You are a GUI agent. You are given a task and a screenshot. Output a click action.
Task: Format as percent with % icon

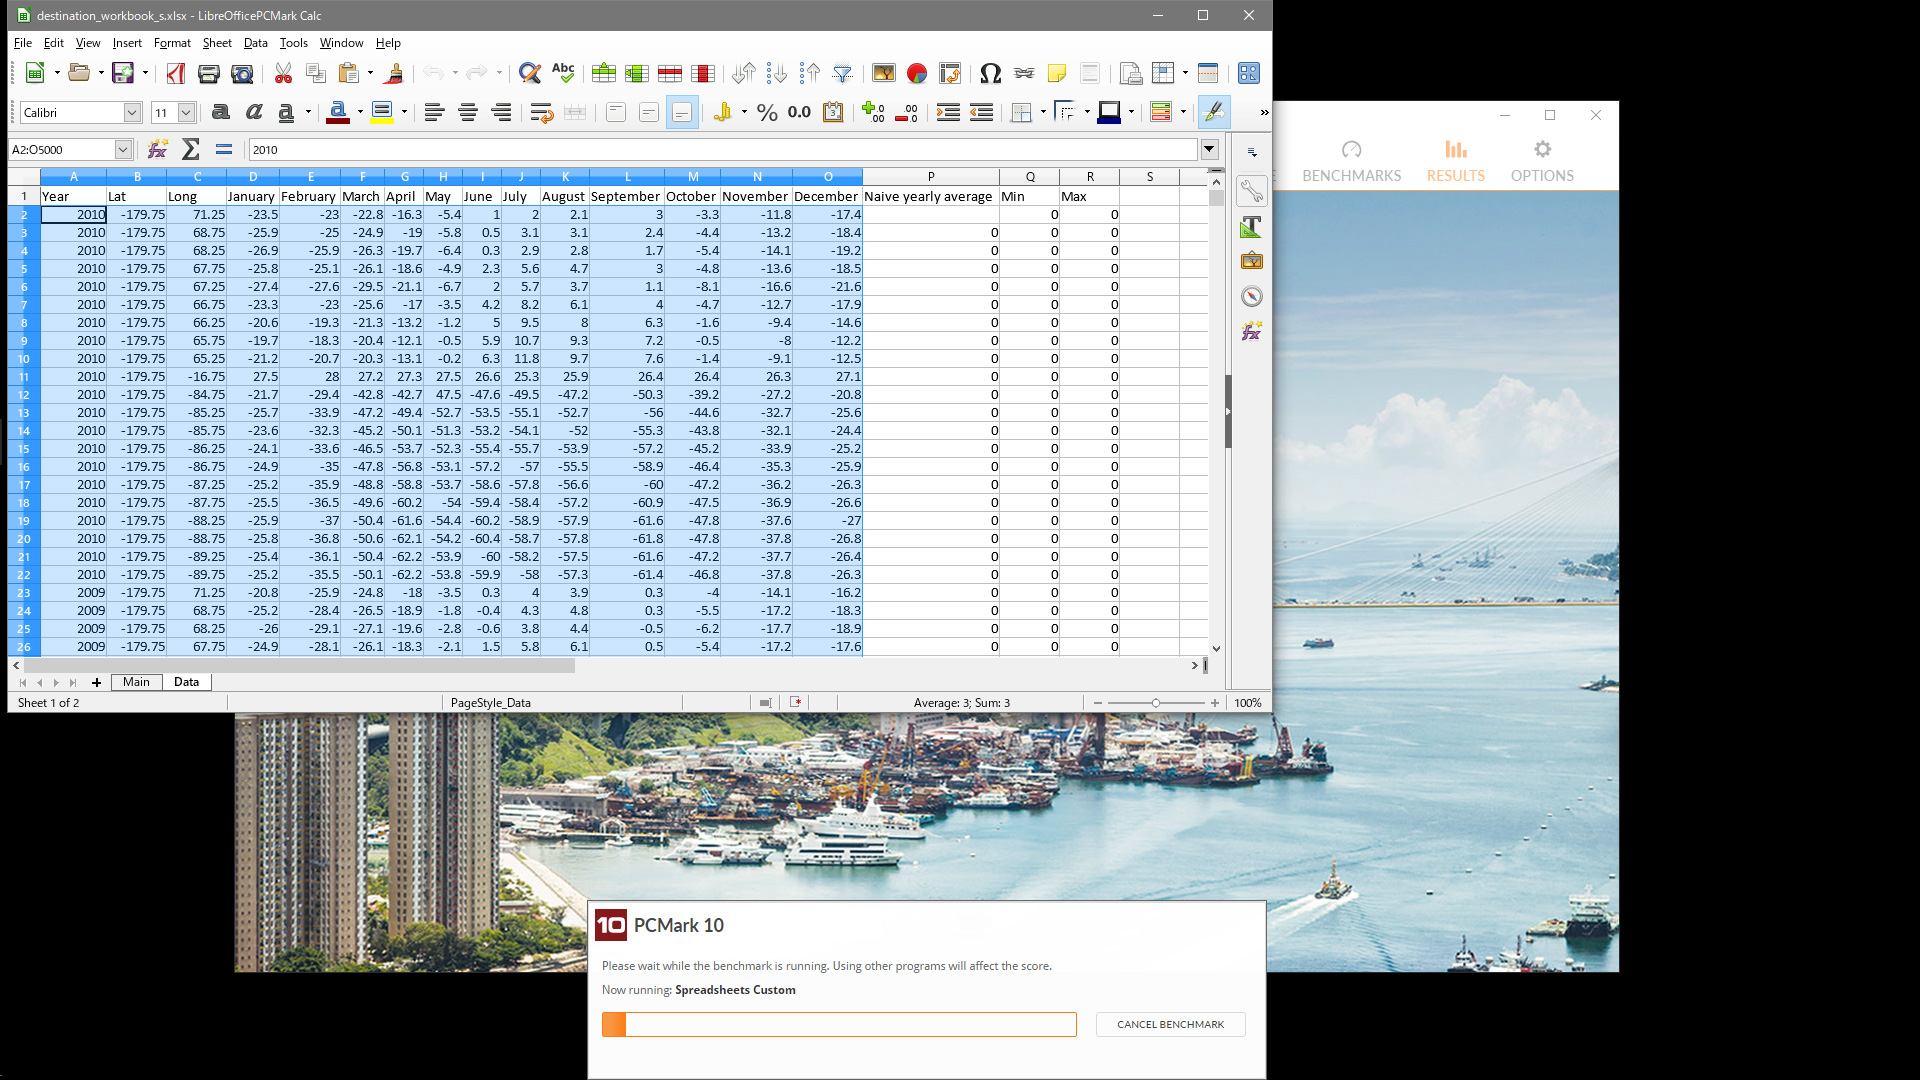click(767, 112)
